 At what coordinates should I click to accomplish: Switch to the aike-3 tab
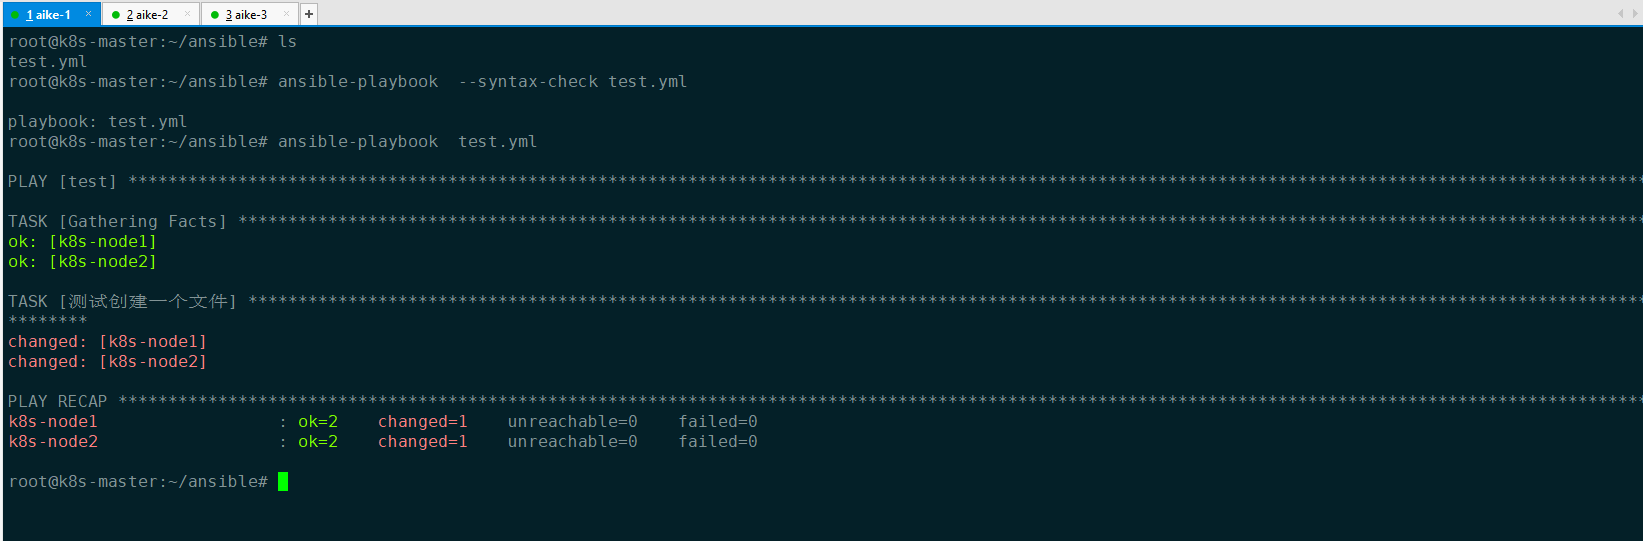point(247,15)
